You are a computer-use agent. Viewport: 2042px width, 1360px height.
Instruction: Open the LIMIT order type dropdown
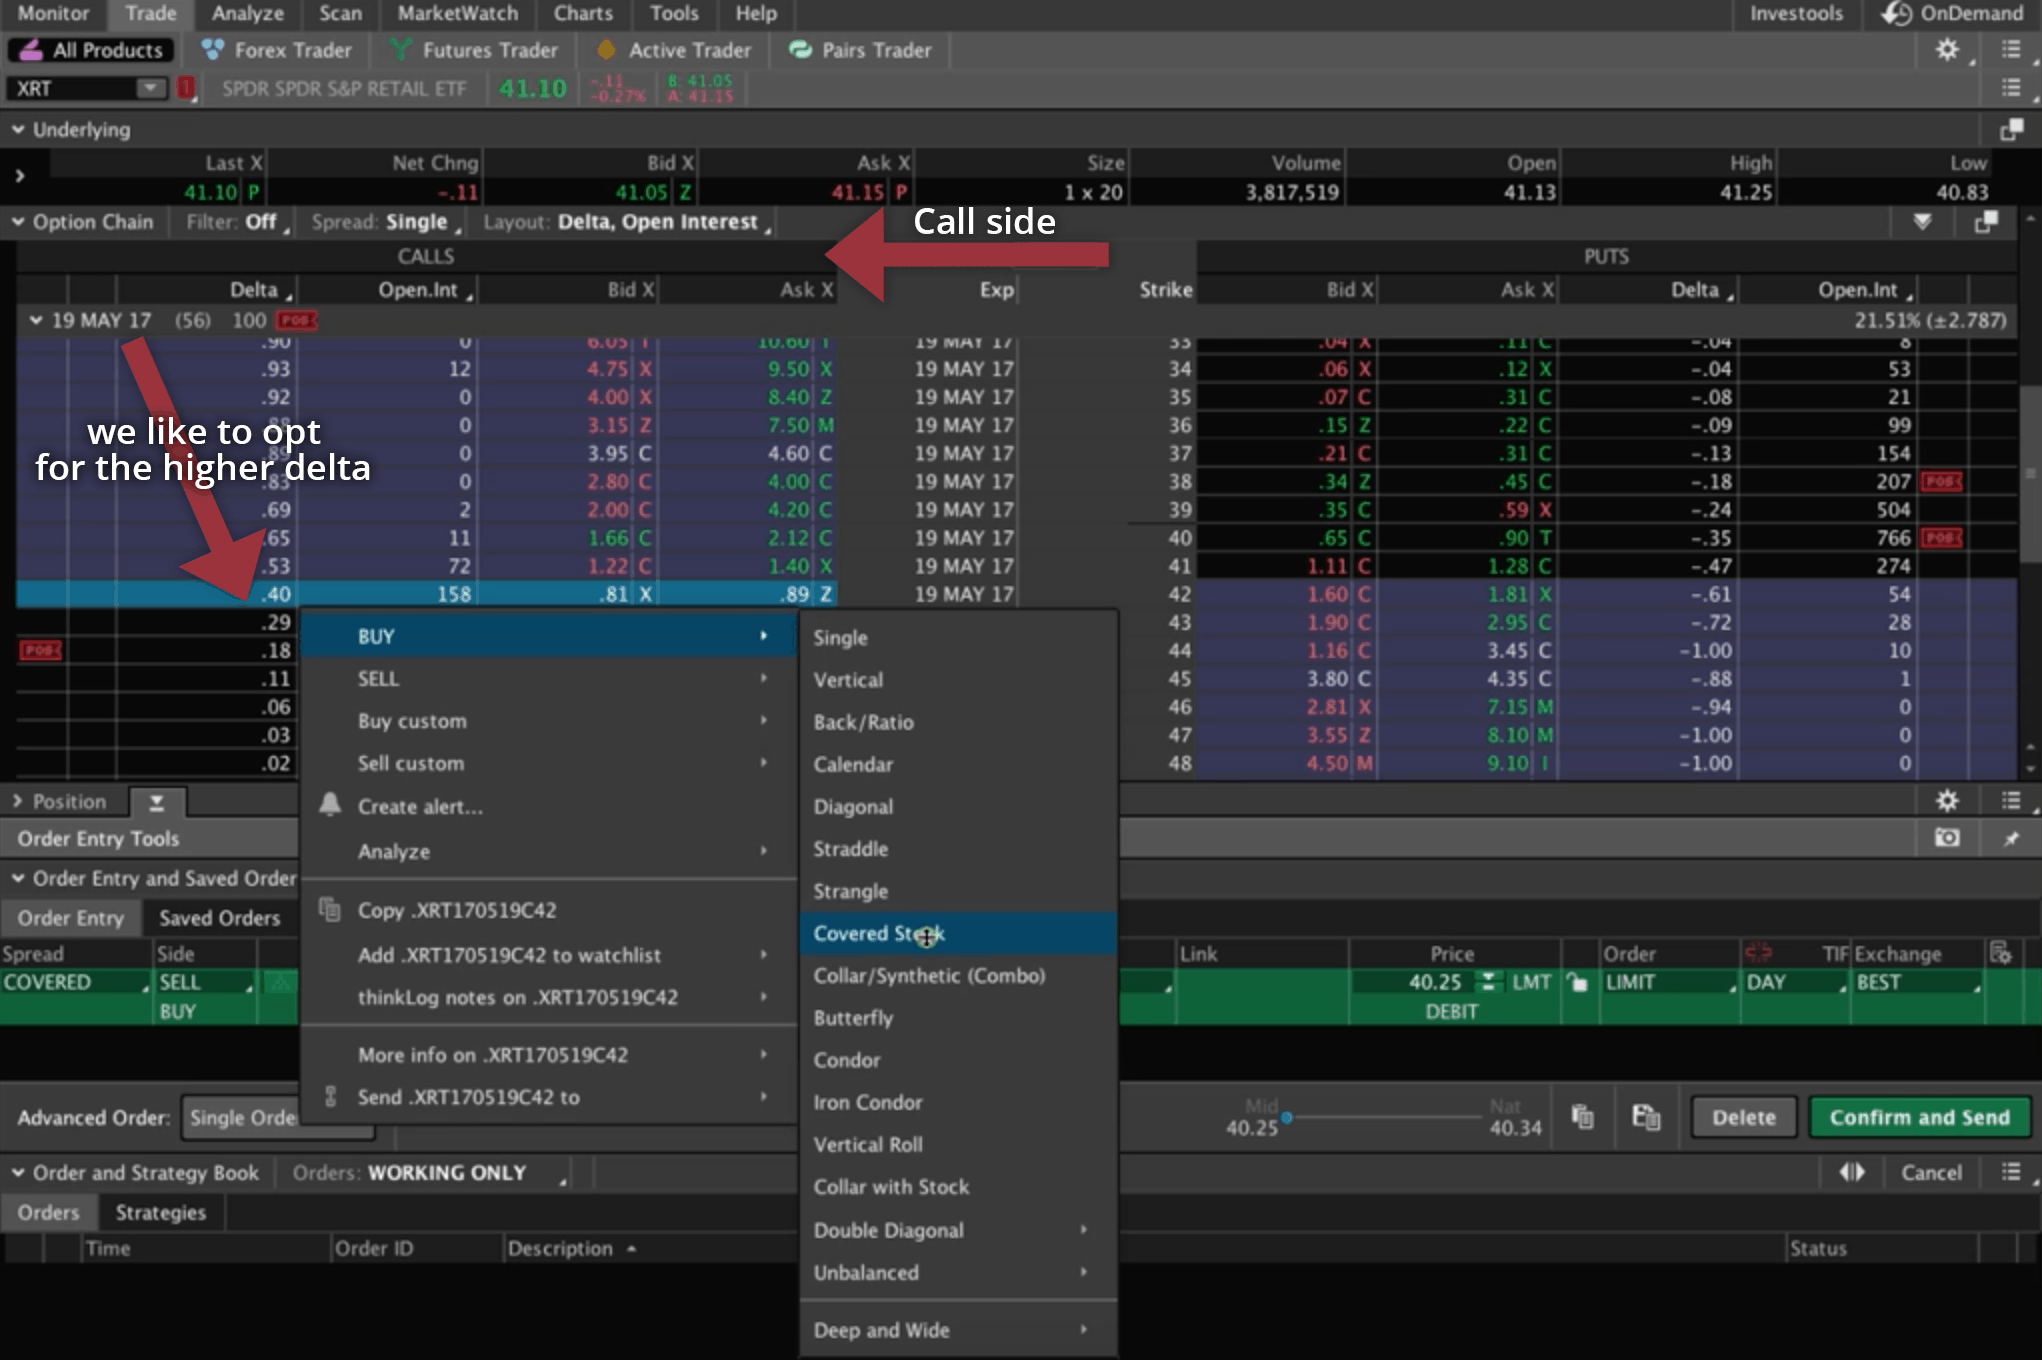(x=1669, y=982)
